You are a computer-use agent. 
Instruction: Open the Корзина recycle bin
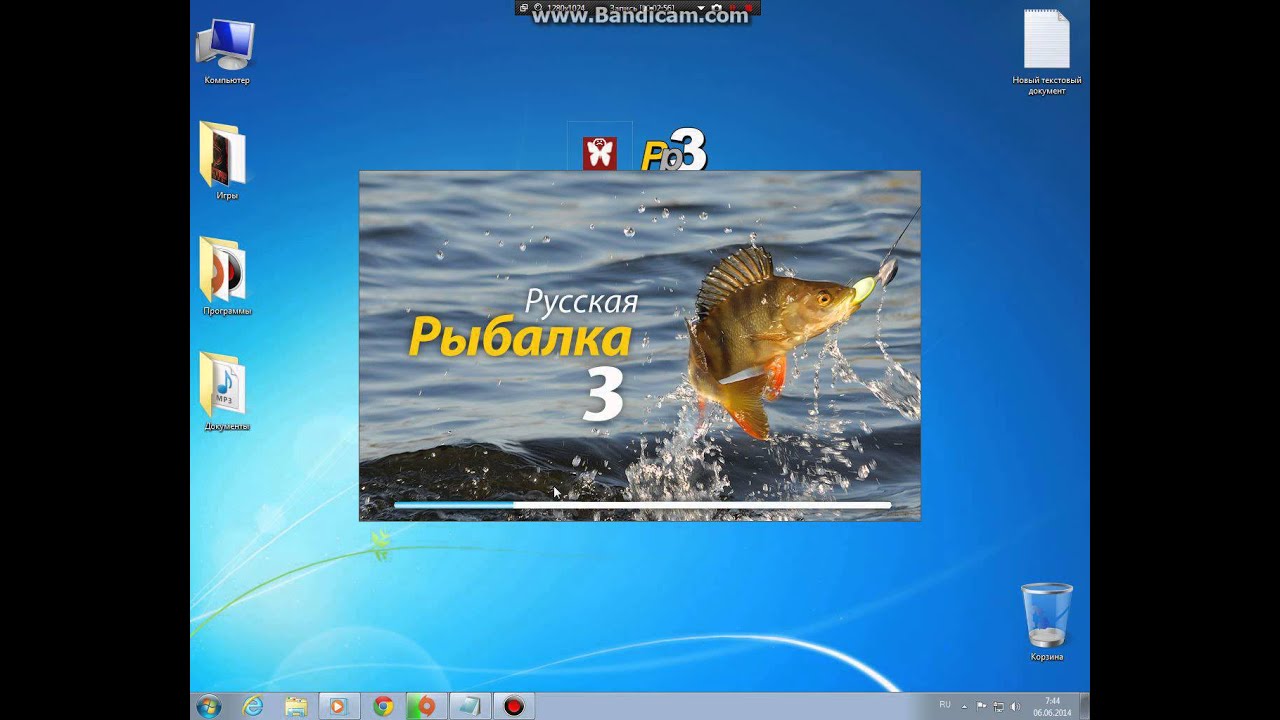pyautogui.click(x=1046, y=622)
